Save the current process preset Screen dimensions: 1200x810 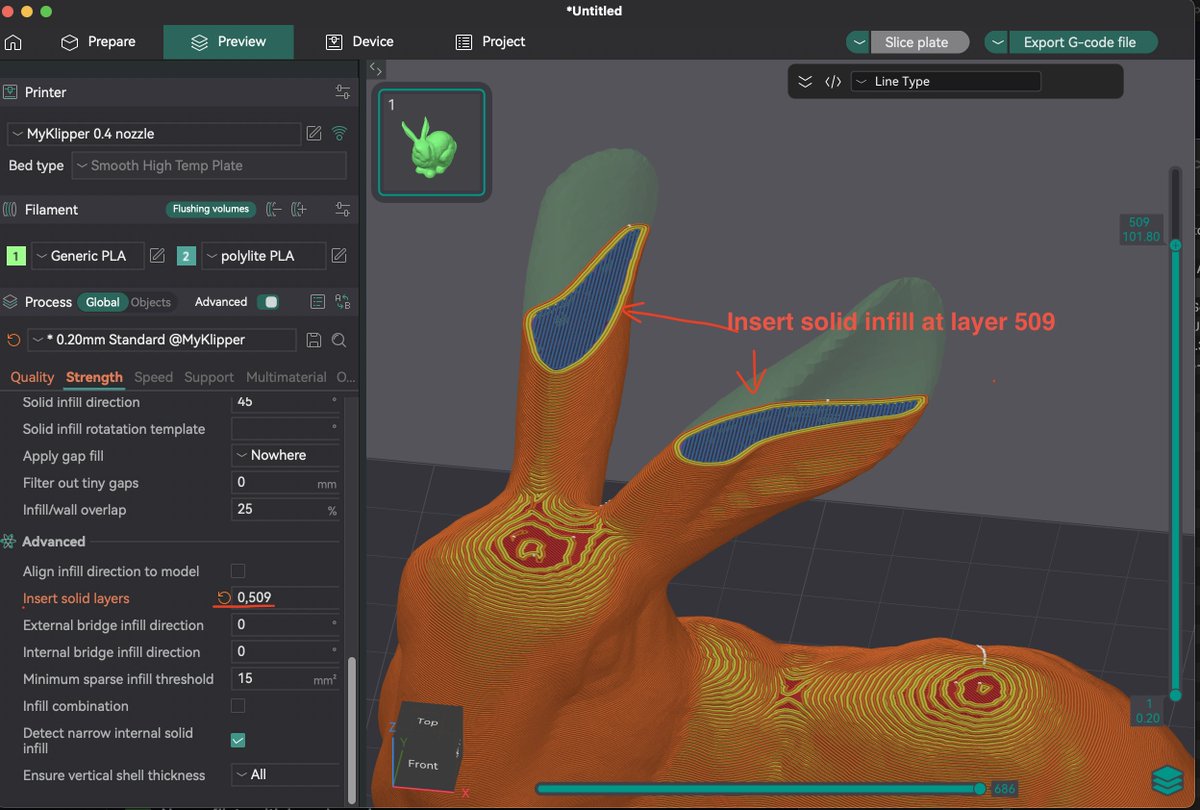coord(313,340)
